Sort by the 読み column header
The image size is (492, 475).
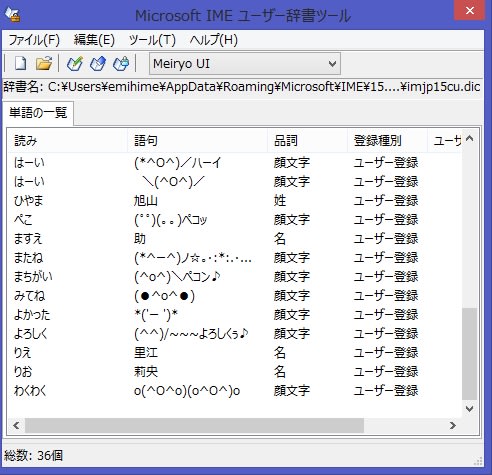click(x=68, y=141)
